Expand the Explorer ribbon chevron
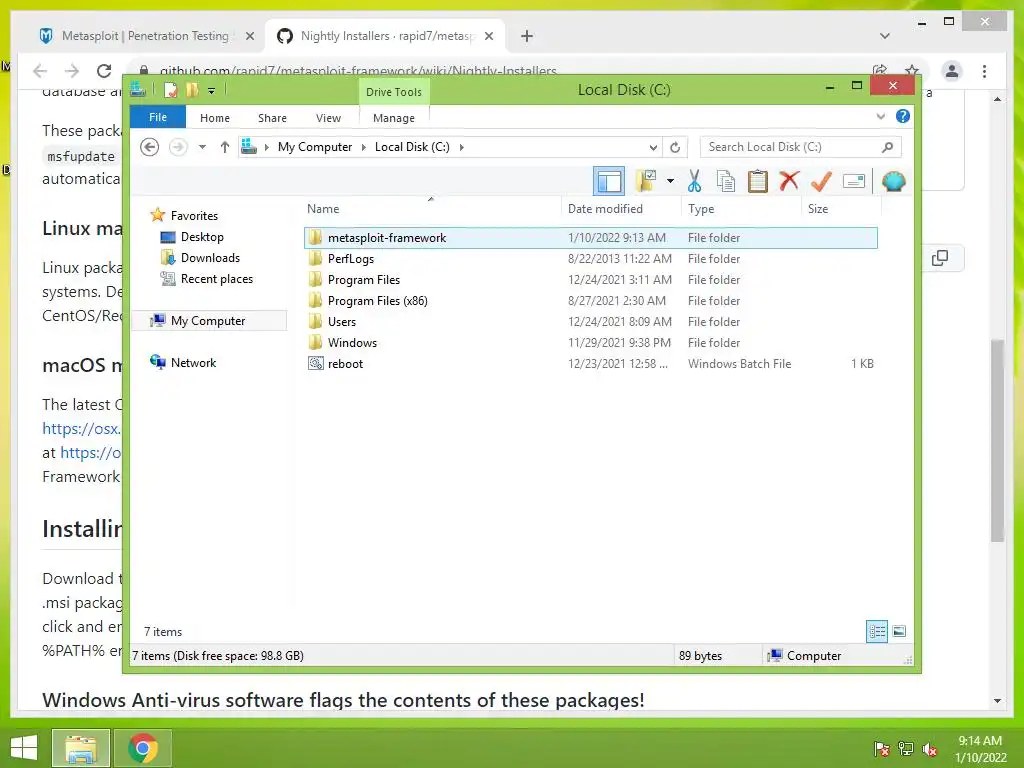Screen dimensions: 1024x768 click(881, 116)
